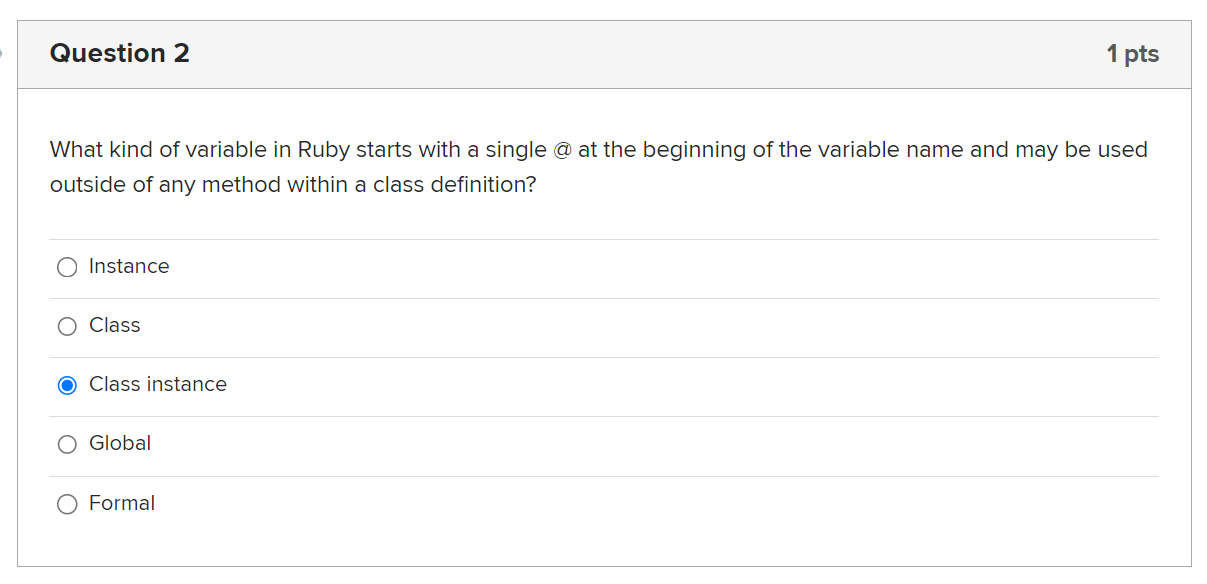Viewport: 1207px width, 584px height.
Task: Click the Instance answer label
Action: [x=129, y=266]
